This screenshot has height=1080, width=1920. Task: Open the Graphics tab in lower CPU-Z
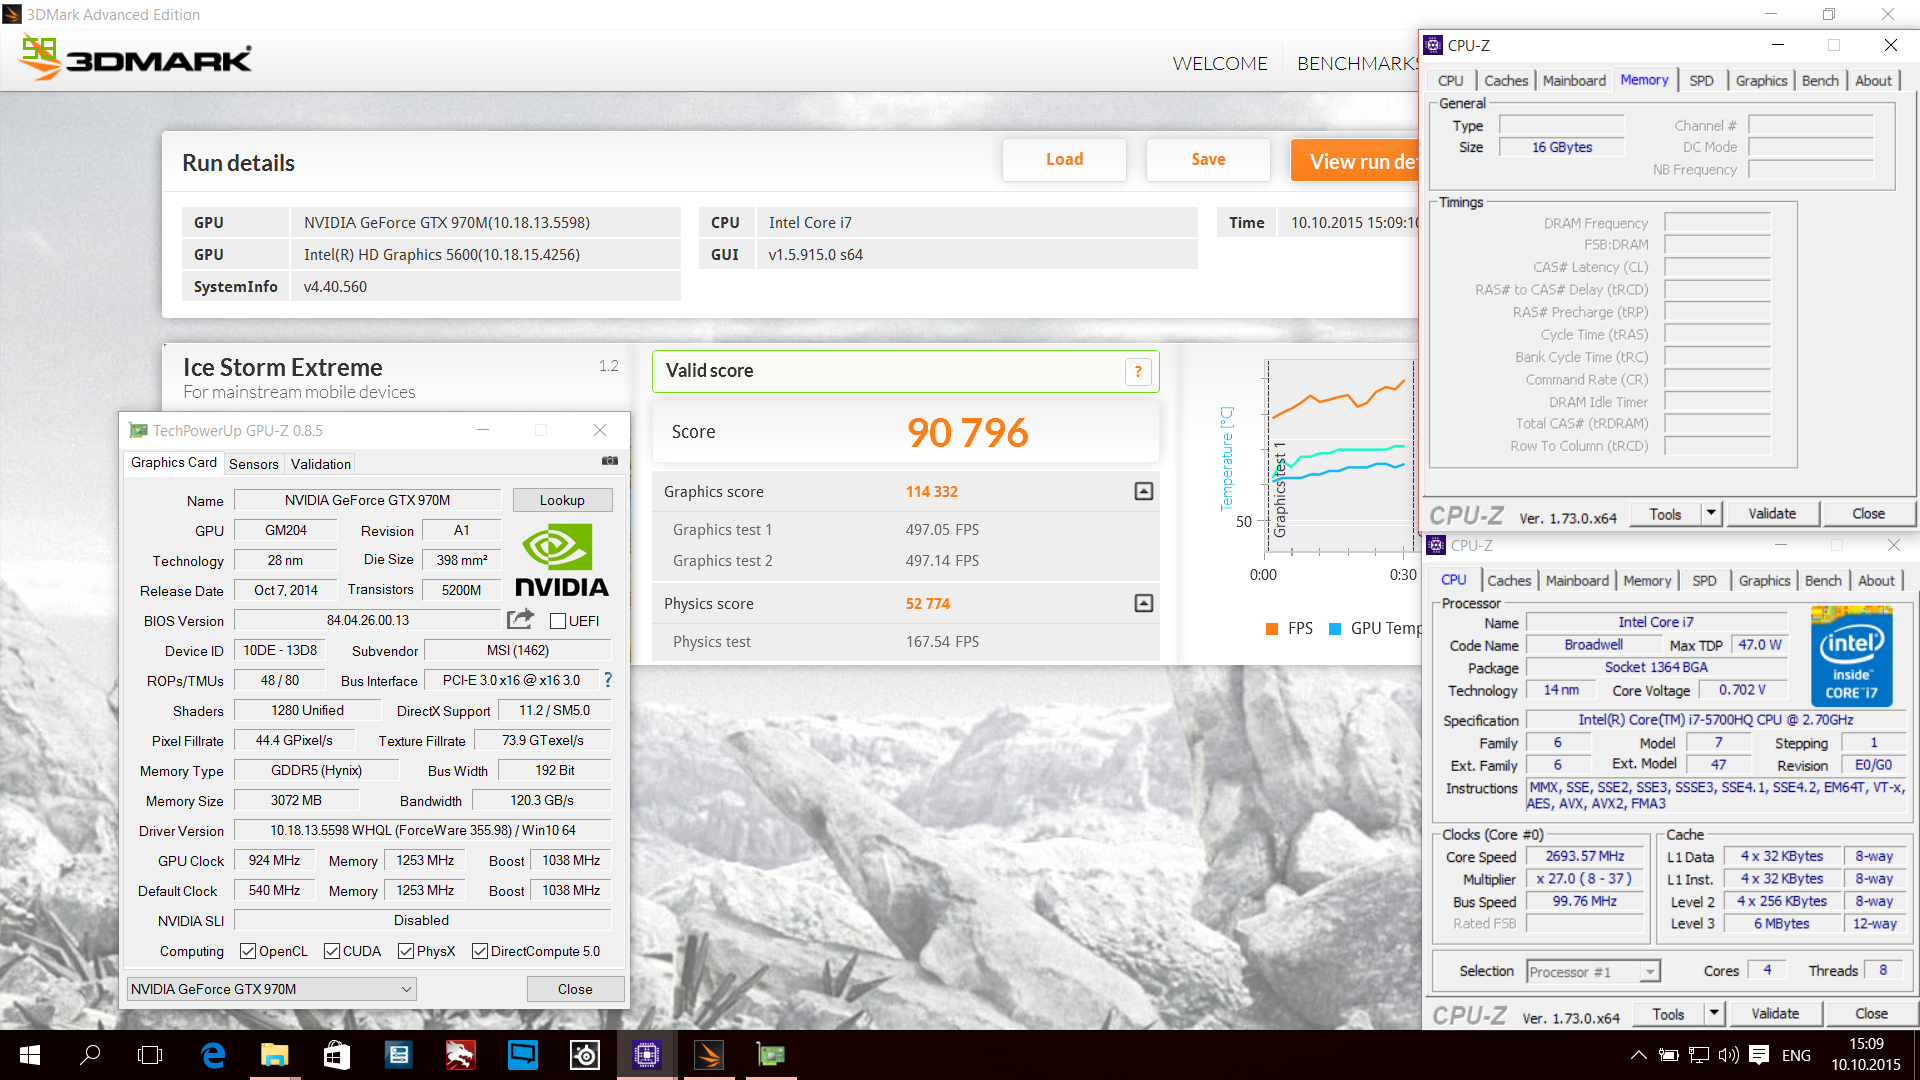[x=1764, y=581]
